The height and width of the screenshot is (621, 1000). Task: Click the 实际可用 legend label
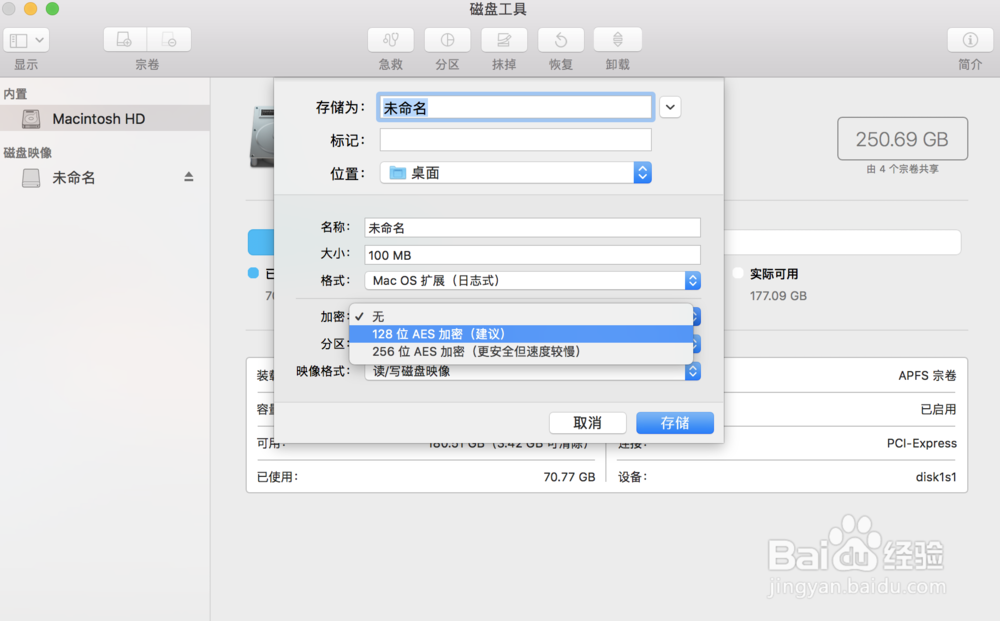[774, 274]
